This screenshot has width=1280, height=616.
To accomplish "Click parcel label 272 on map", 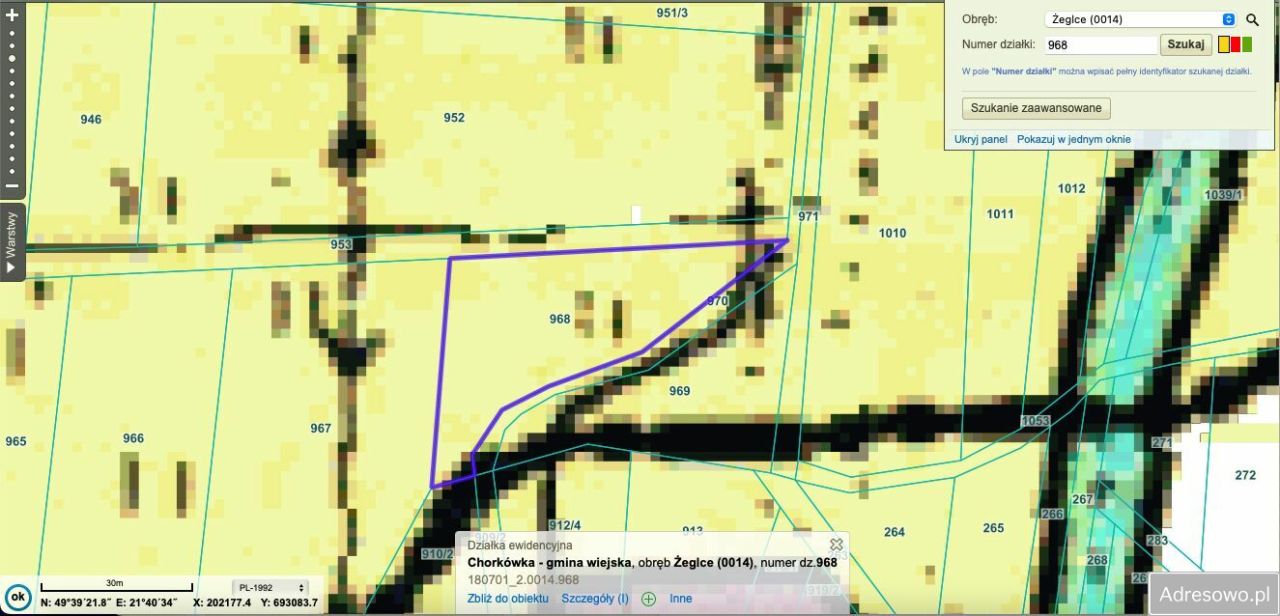I will 1245,475.
